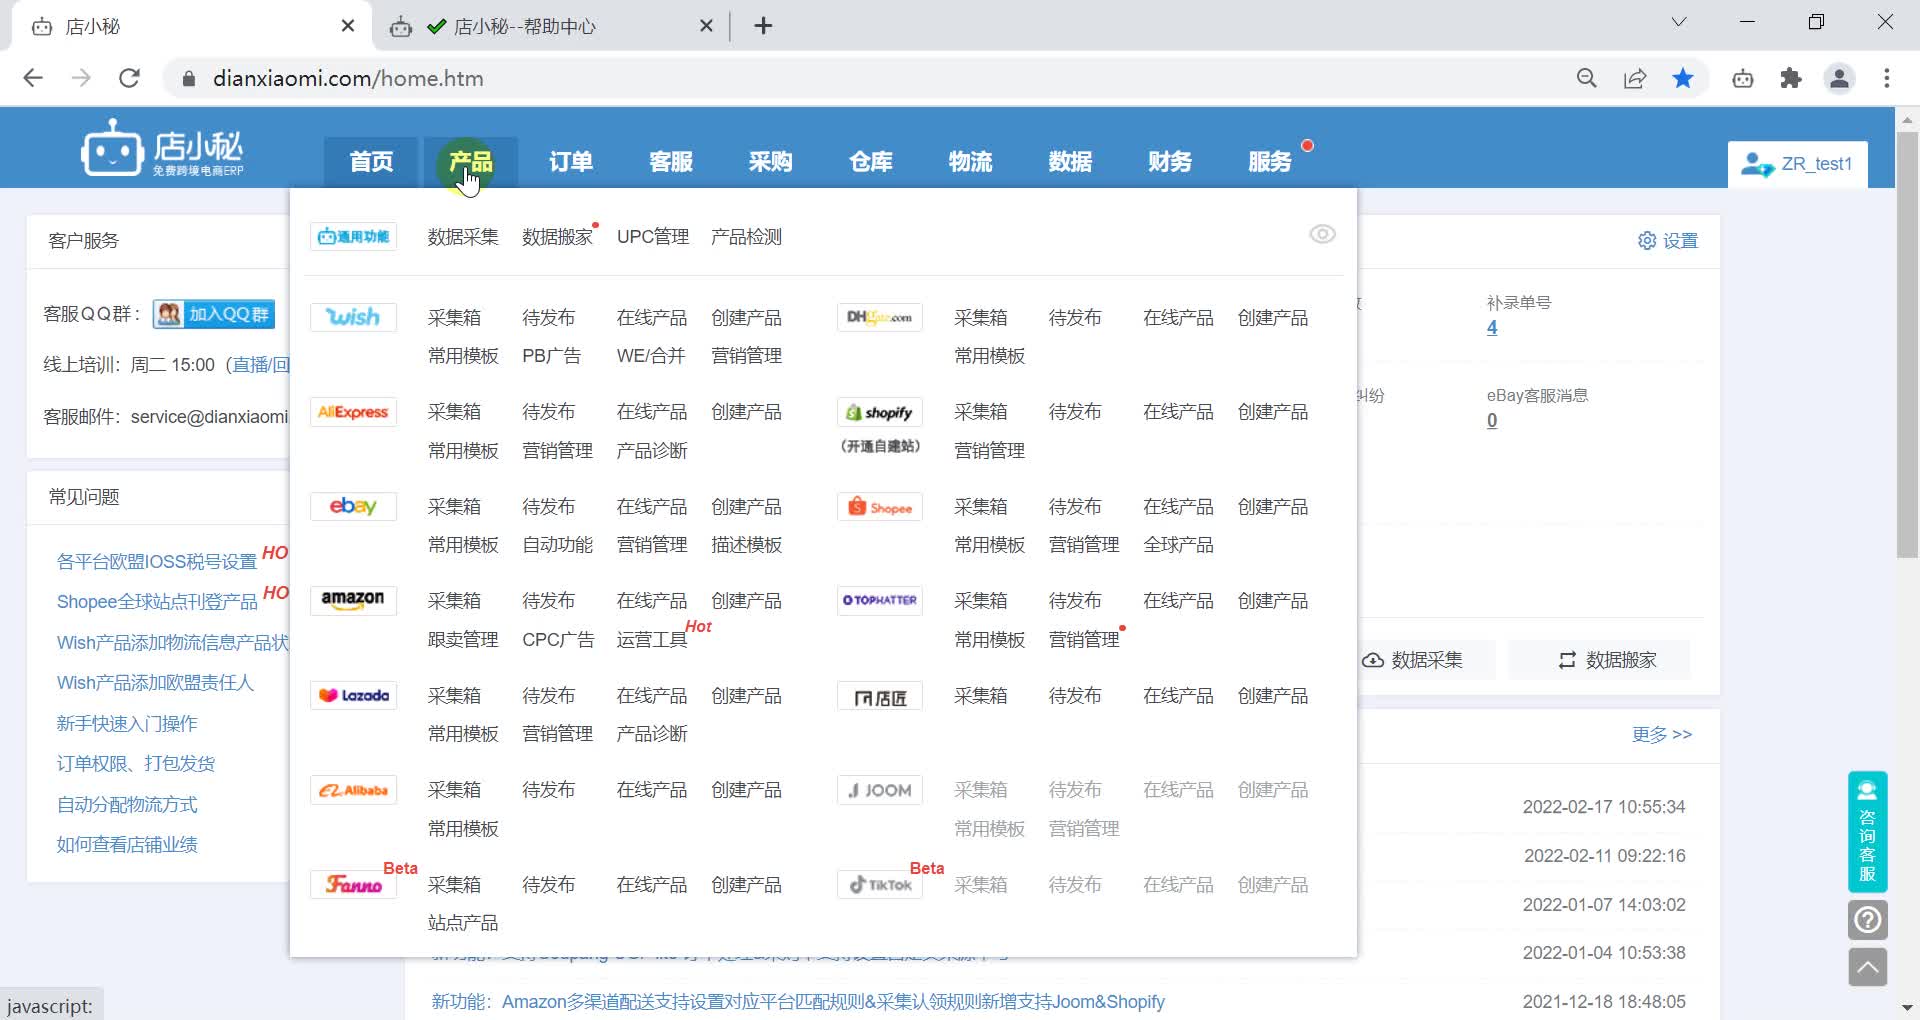Open the 设置 gear settings

1668,241
